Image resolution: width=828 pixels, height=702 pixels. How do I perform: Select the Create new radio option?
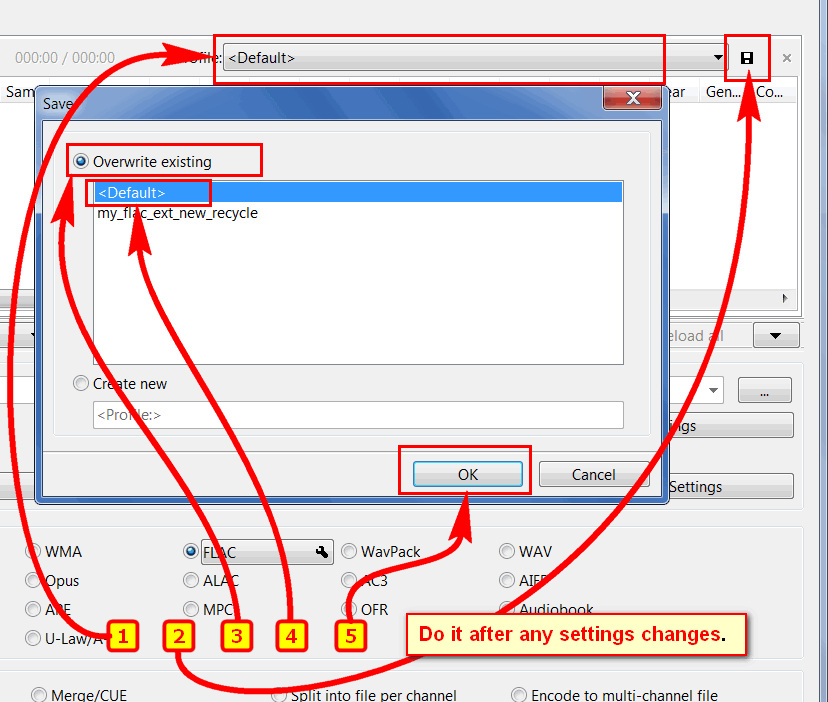tap(82, 383)
